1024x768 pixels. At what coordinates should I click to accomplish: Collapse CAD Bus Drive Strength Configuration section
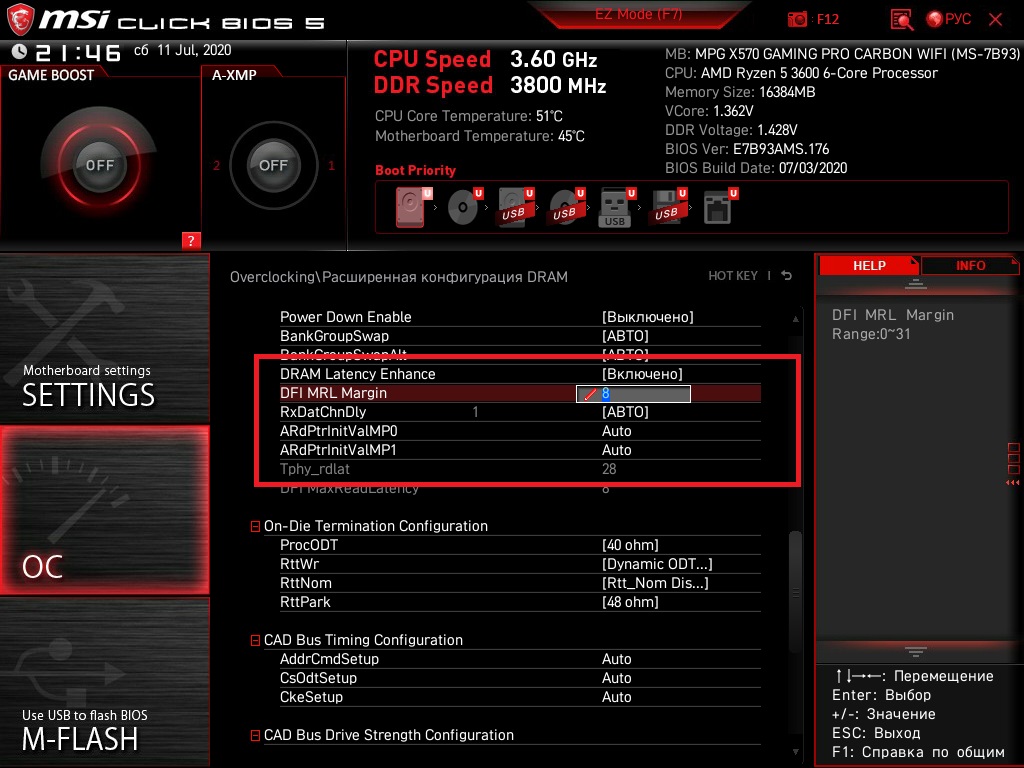[255, 735]
